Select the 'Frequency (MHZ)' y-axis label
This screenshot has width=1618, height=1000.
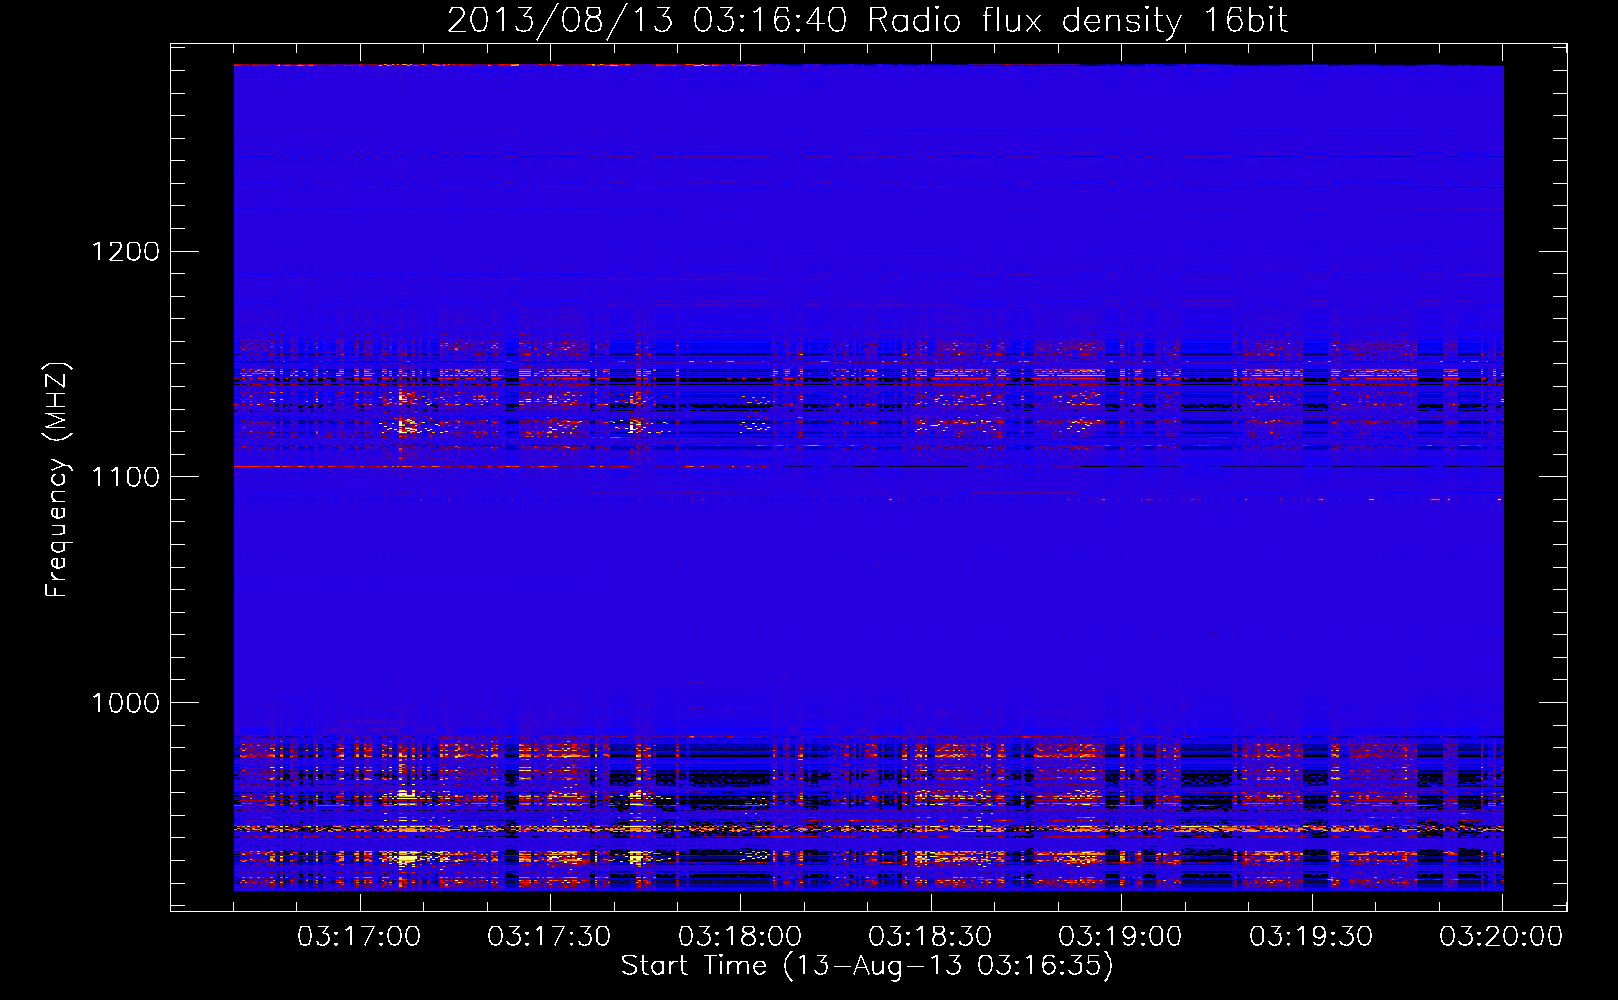point(57,480)
